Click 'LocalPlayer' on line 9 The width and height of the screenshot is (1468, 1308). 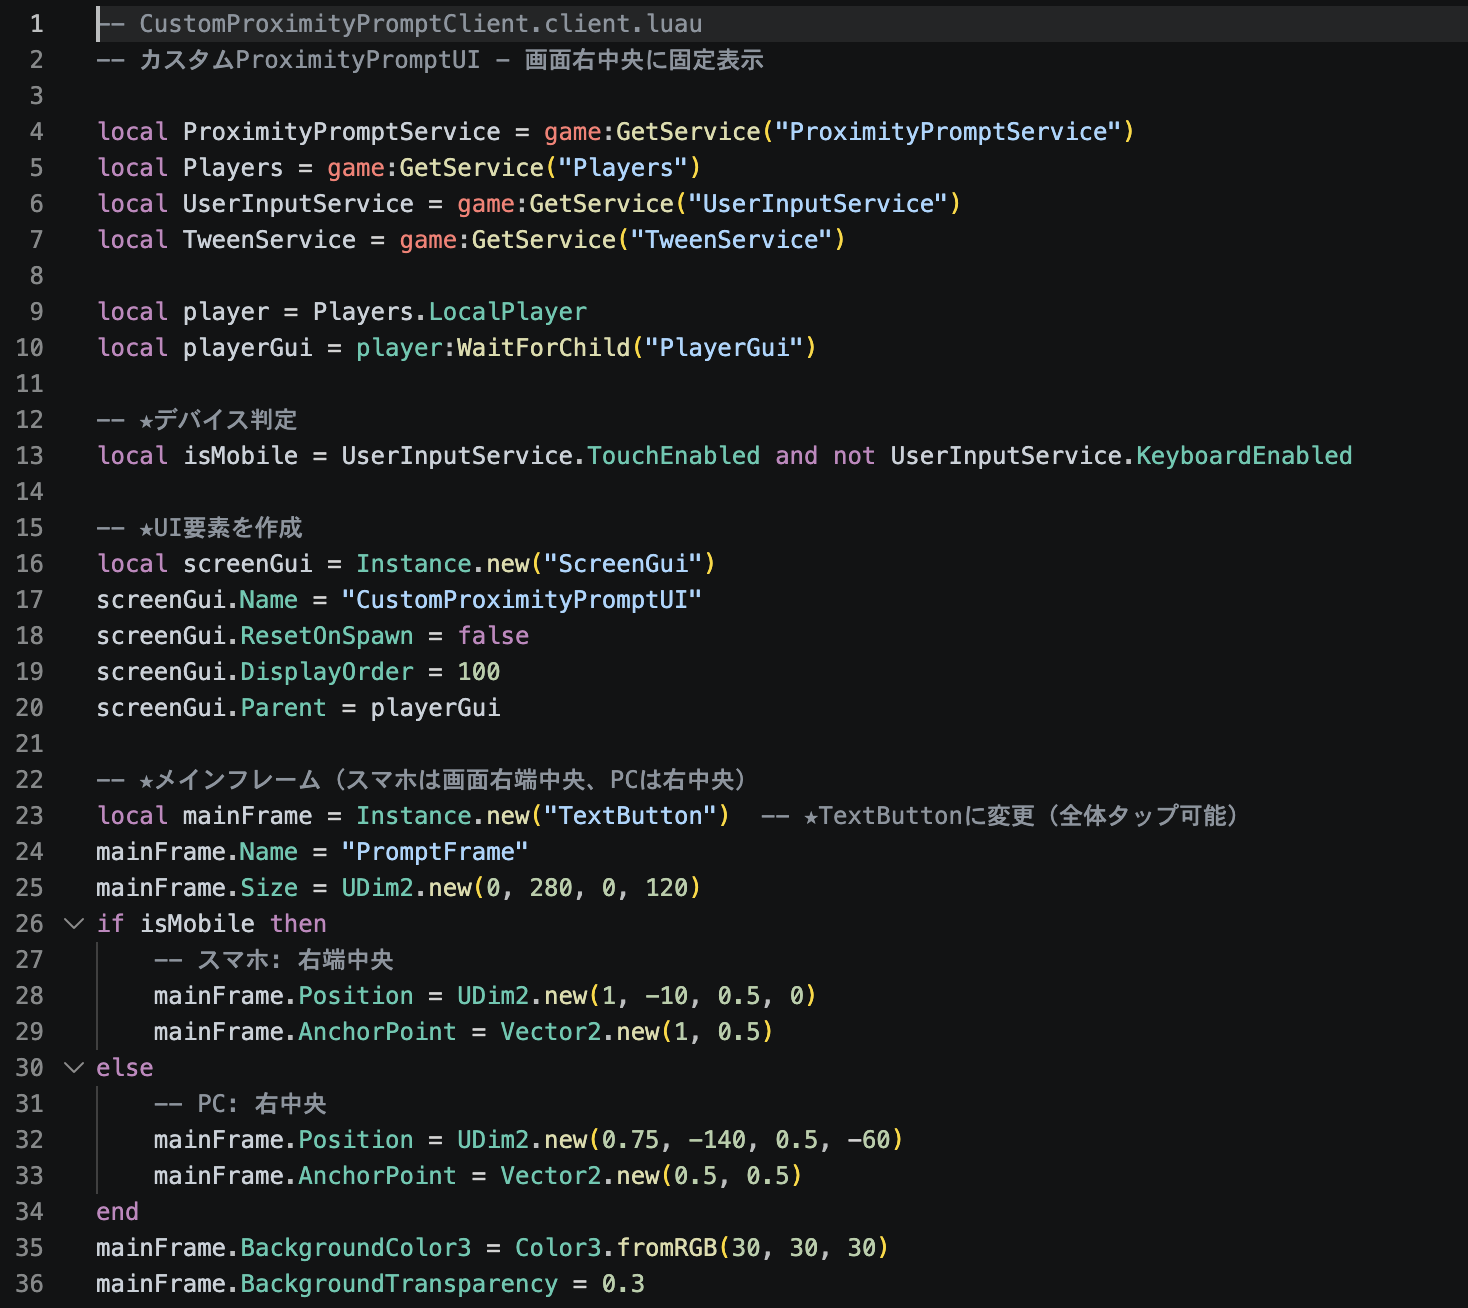[x=508, y=311]
